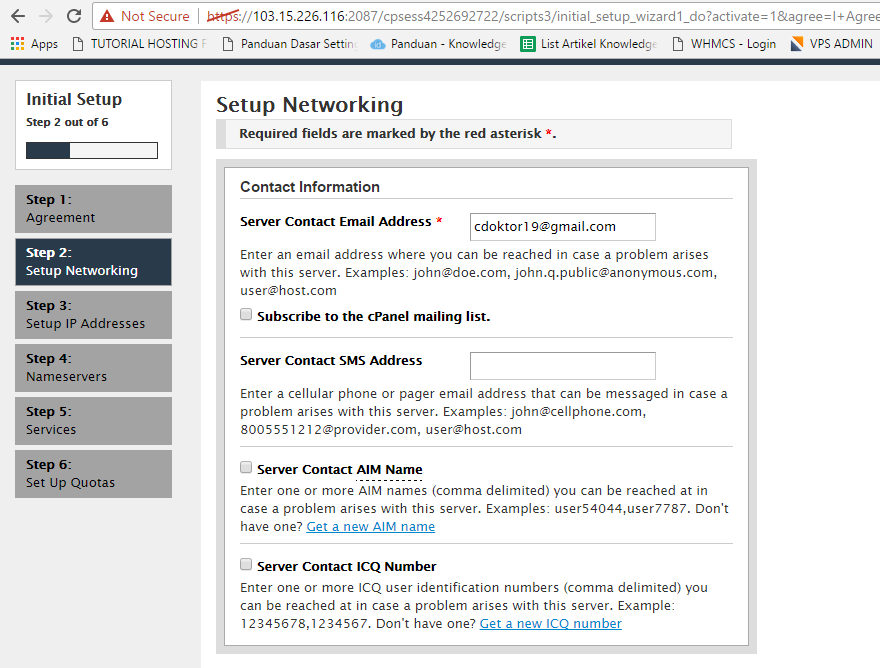Enable Subscribe to the cPanel mailing list

pos(245,313)
